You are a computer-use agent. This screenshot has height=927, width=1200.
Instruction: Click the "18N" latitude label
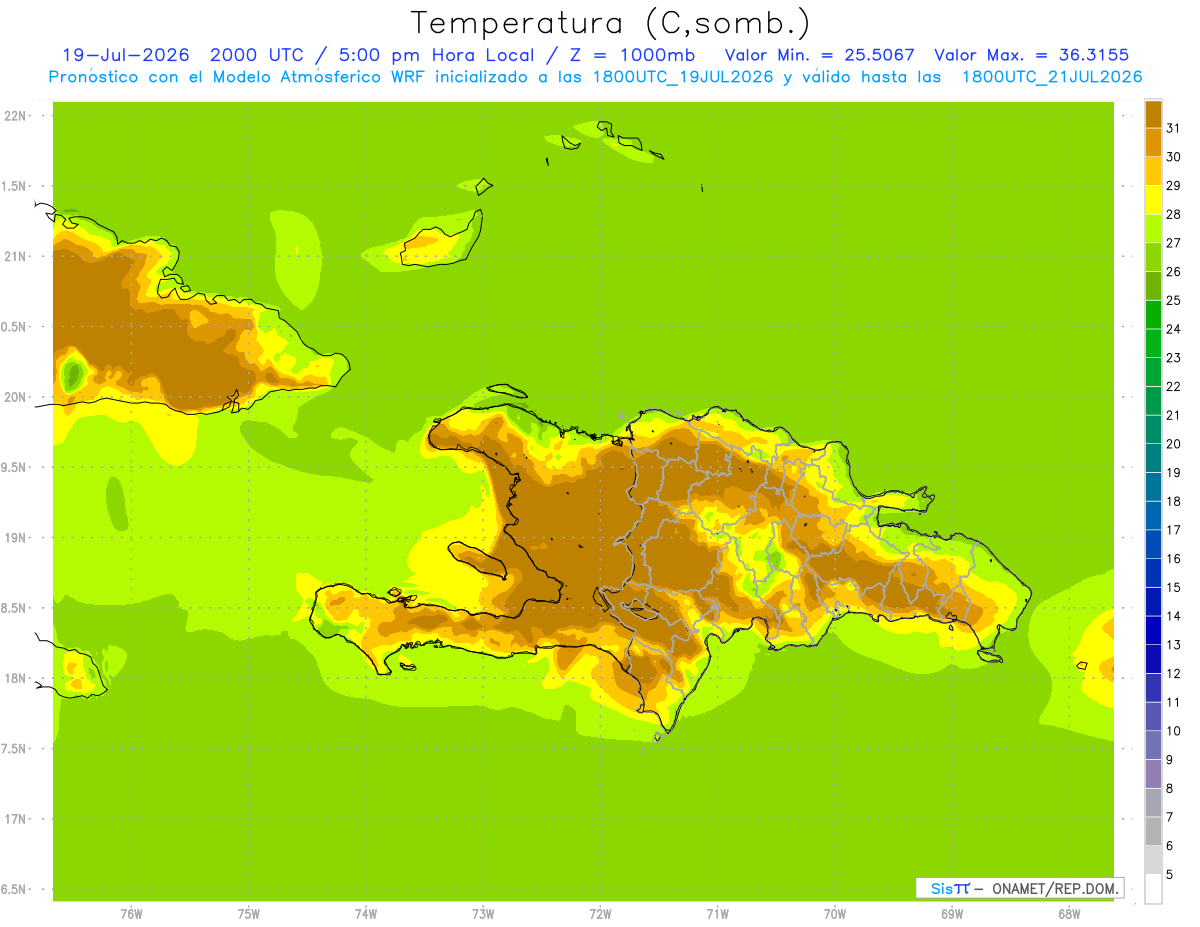tap(15, 678)
